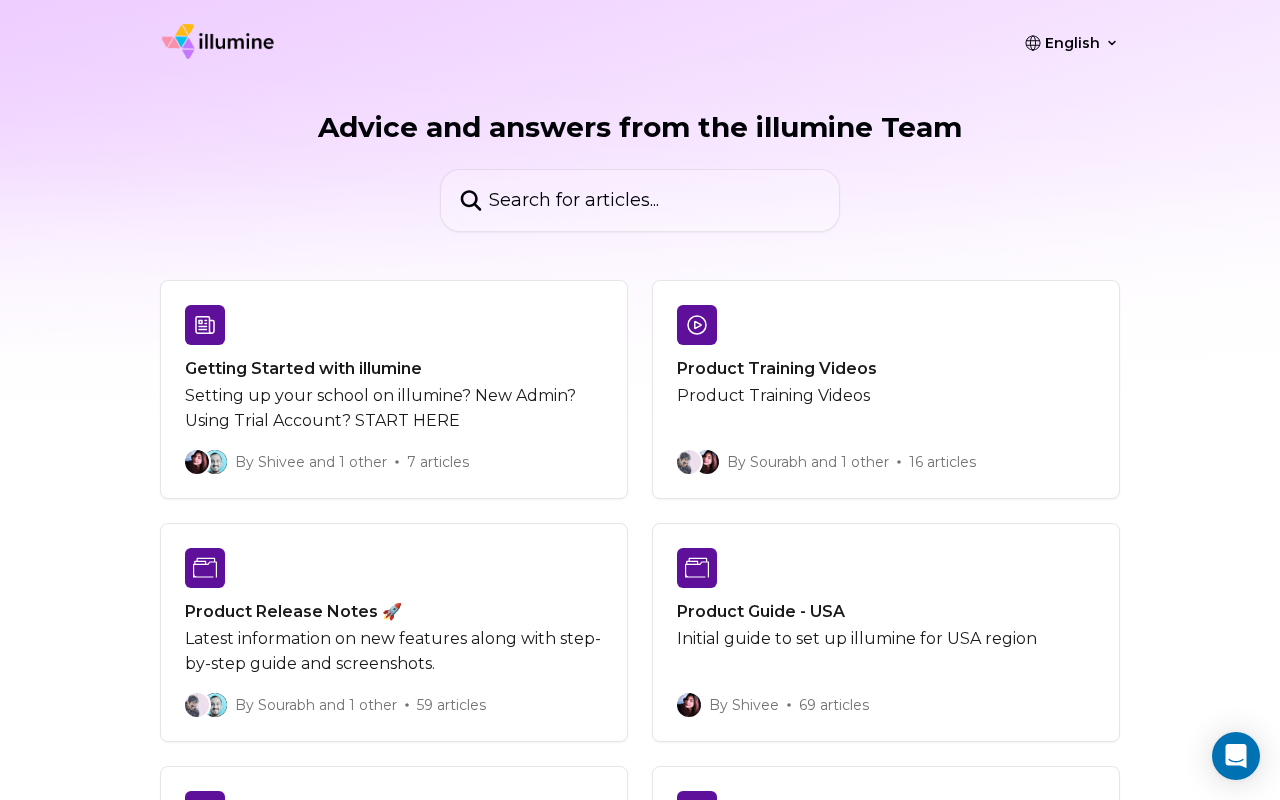Click "7 articles" text
This screenshot has width=1280, height=800.
pos(438,462)
